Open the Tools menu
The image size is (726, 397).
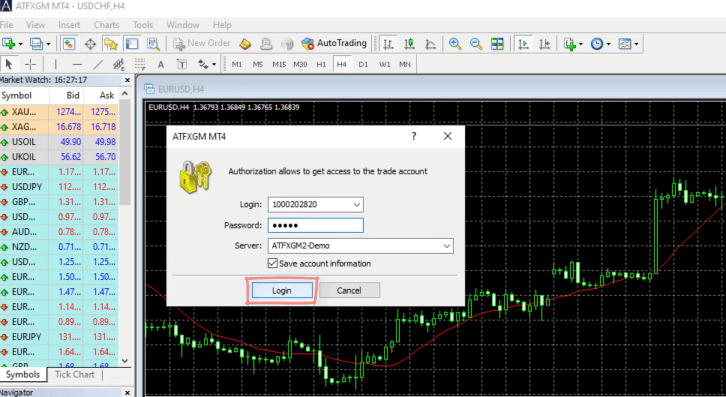pos(143,25)
